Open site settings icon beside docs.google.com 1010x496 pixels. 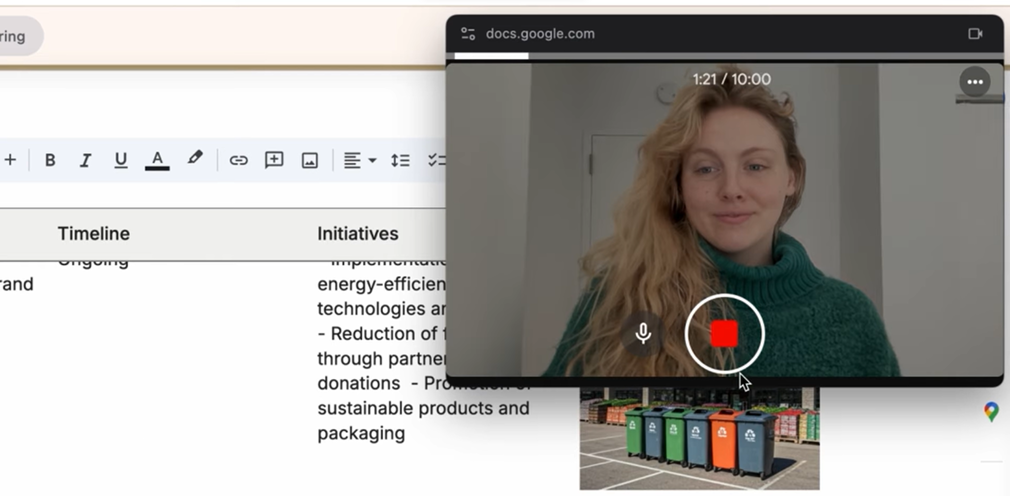click(467, 33)
